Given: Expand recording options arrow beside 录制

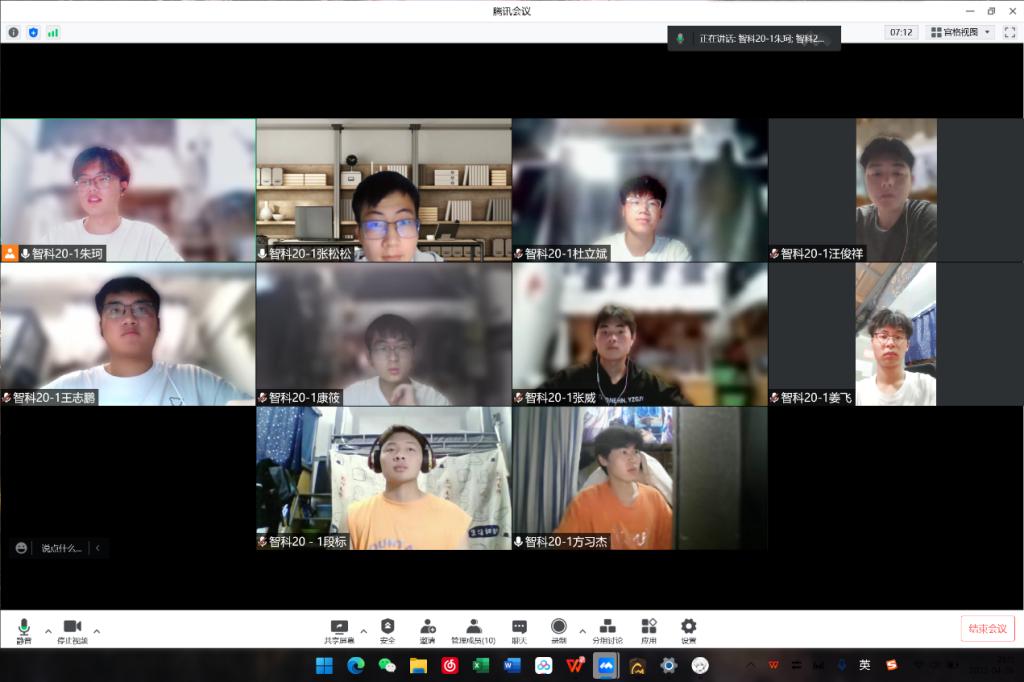Looking at the screenshot, I should pyautogui.click(x=582, y=631).
